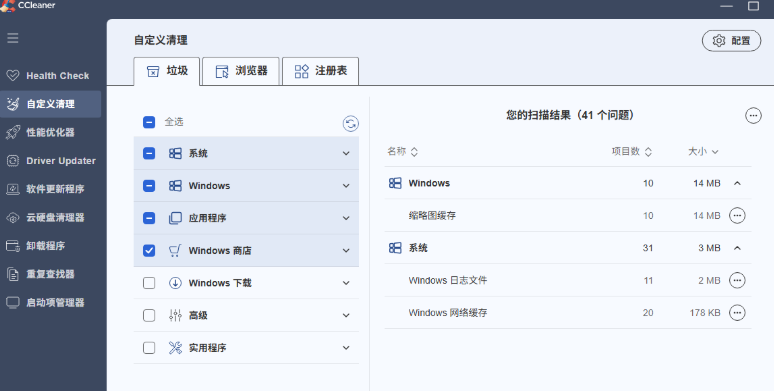The image size is (774, 391).
Task: Toggle the 系统 category checkbox
Action: point(149,154)
